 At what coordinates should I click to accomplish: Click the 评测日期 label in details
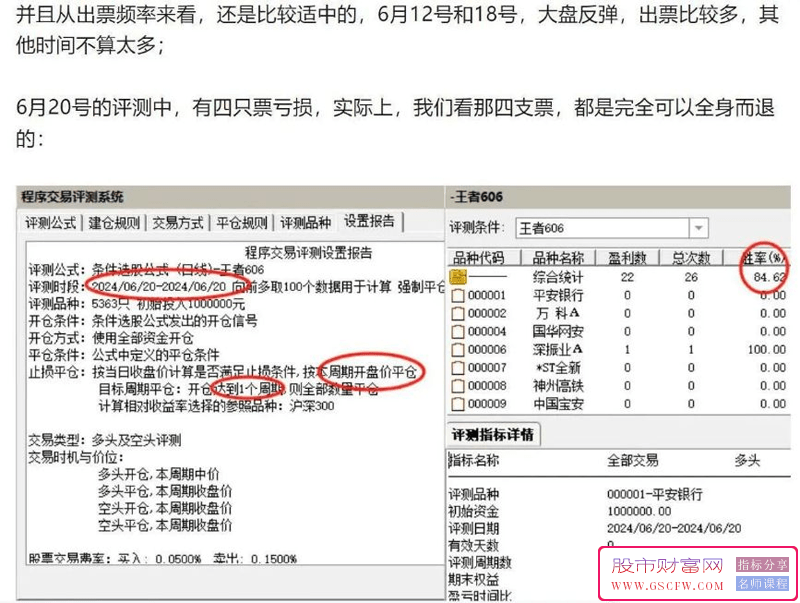[x=473, y=529]
